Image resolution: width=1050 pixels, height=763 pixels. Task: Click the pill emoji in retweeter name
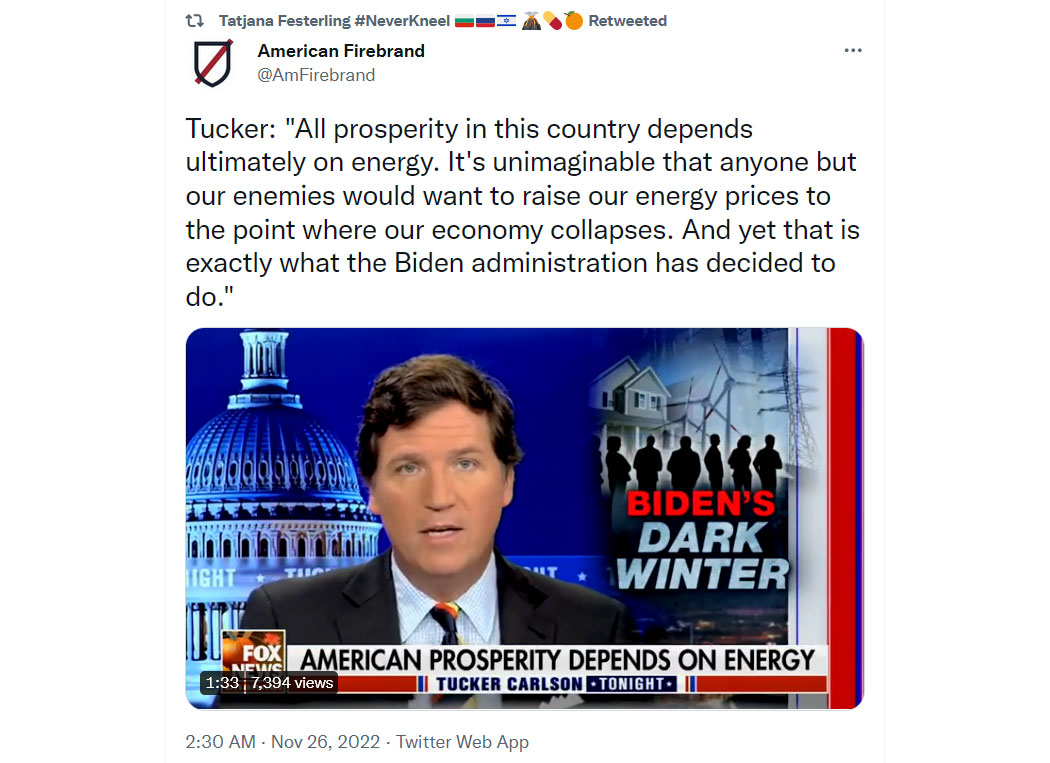pyautogui.click(x=552, y=21)
